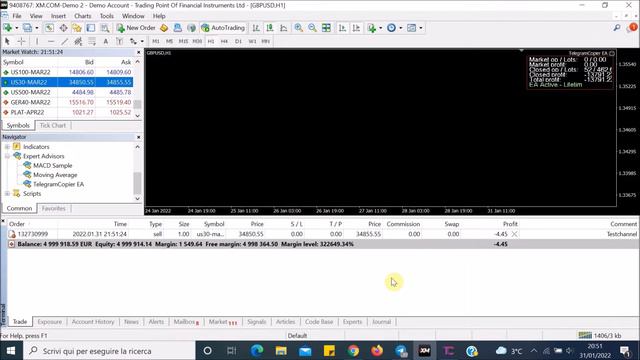Close order 132730999 with X button

pyautogui.click(x=514, y=234)
